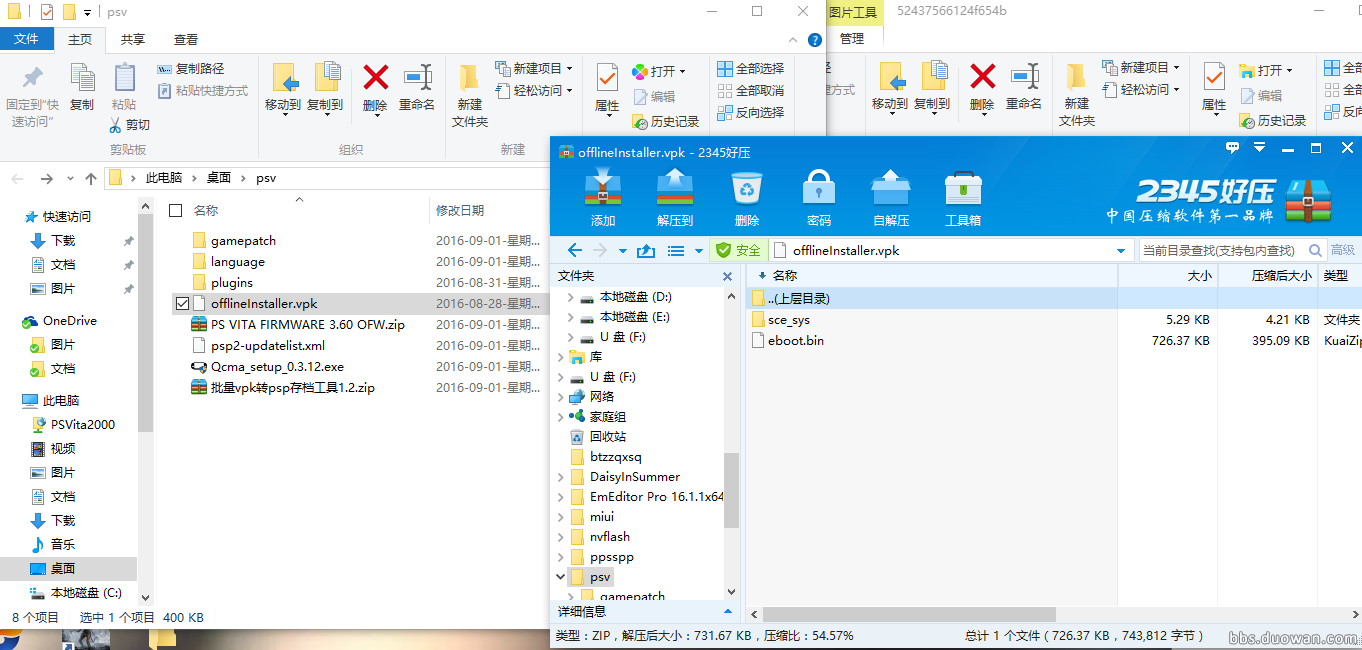
Task: Click the 解压到 extract icon in 2345好压
Action: [675, 187]
